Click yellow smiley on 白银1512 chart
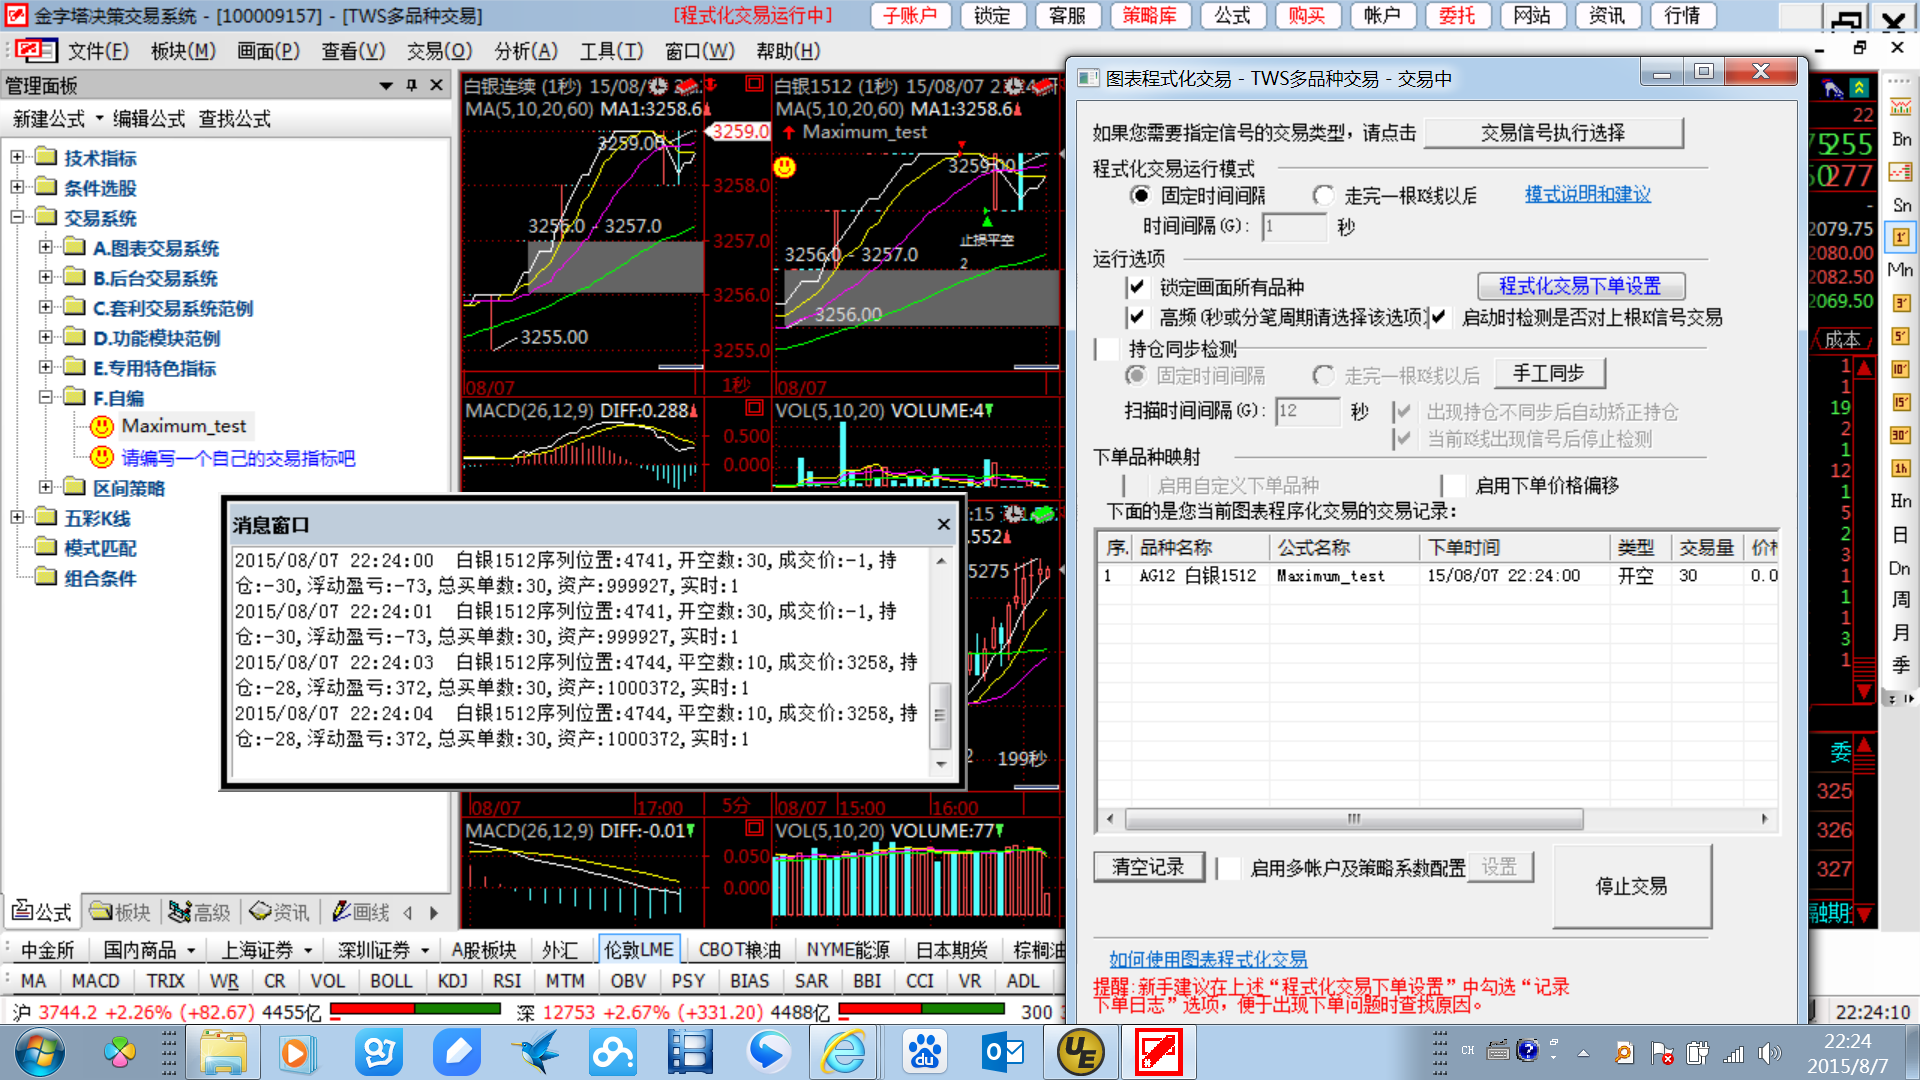The image size is (1920, 1080). (x=785, y=167)
